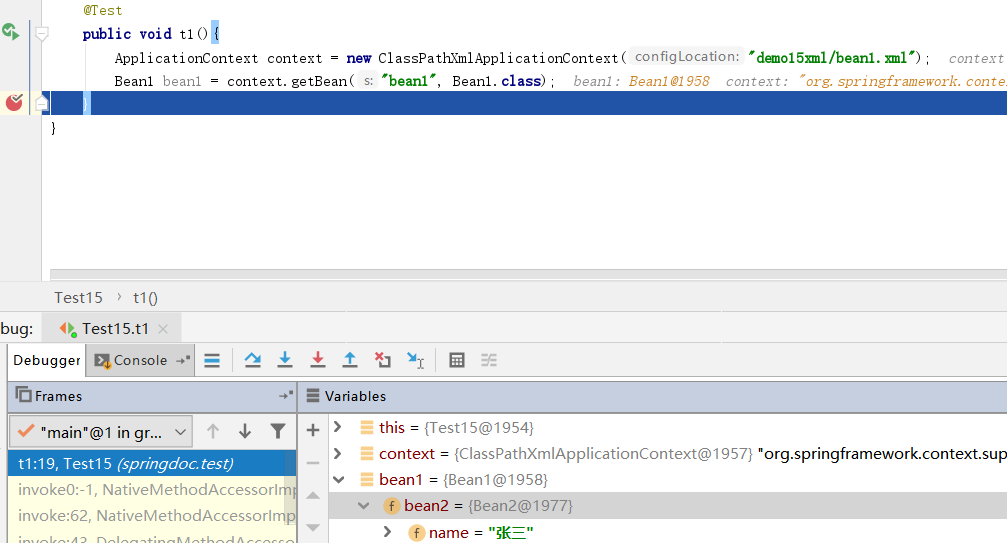The image size is (1007, 543).
Task: Click the run test gutter icon for t1
Action: pyautogui.click(x=10, y=31)
